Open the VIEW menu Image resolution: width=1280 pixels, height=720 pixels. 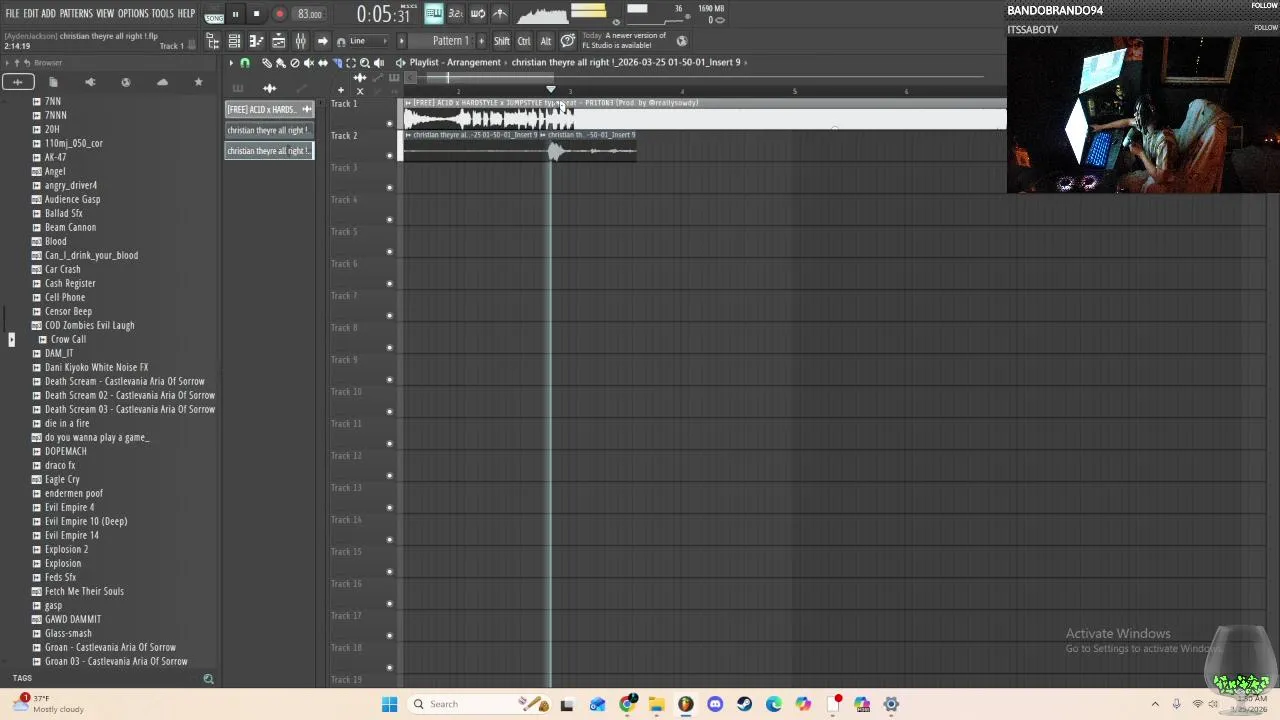pyautogui.click(x=105, y=14)
